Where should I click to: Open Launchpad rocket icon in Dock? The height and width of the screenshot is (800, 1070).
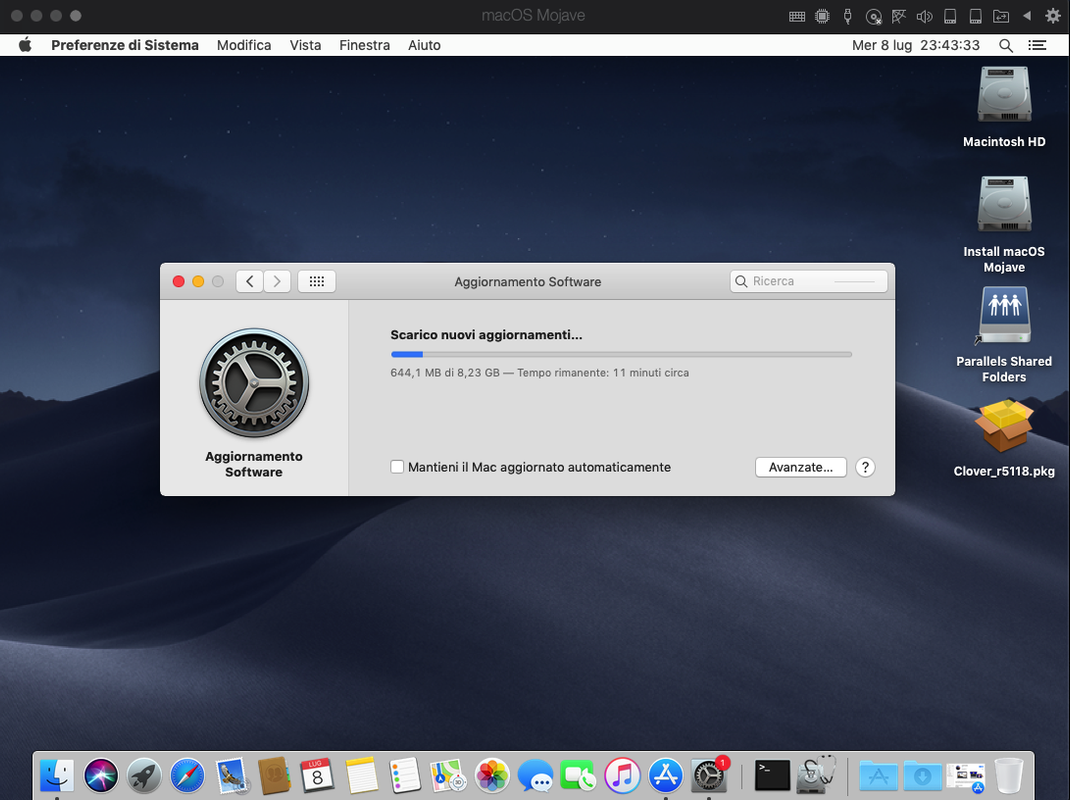144,776
